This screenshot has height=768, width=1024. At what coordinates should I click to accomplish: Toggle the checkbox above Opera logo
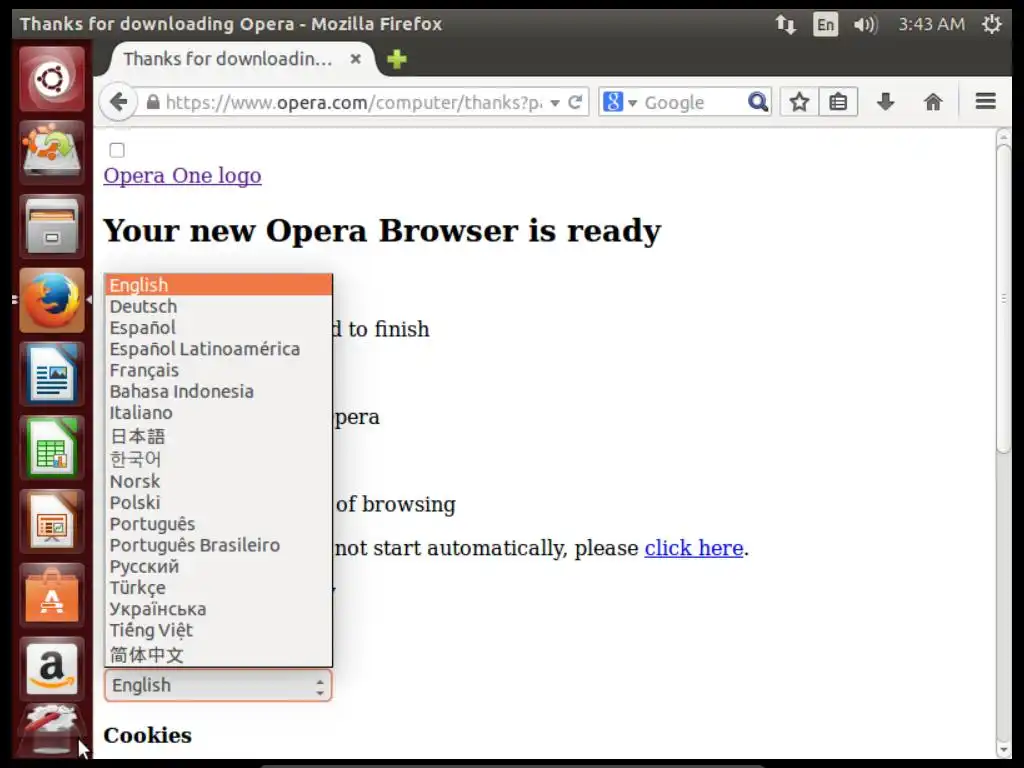(x=117, y=150)
